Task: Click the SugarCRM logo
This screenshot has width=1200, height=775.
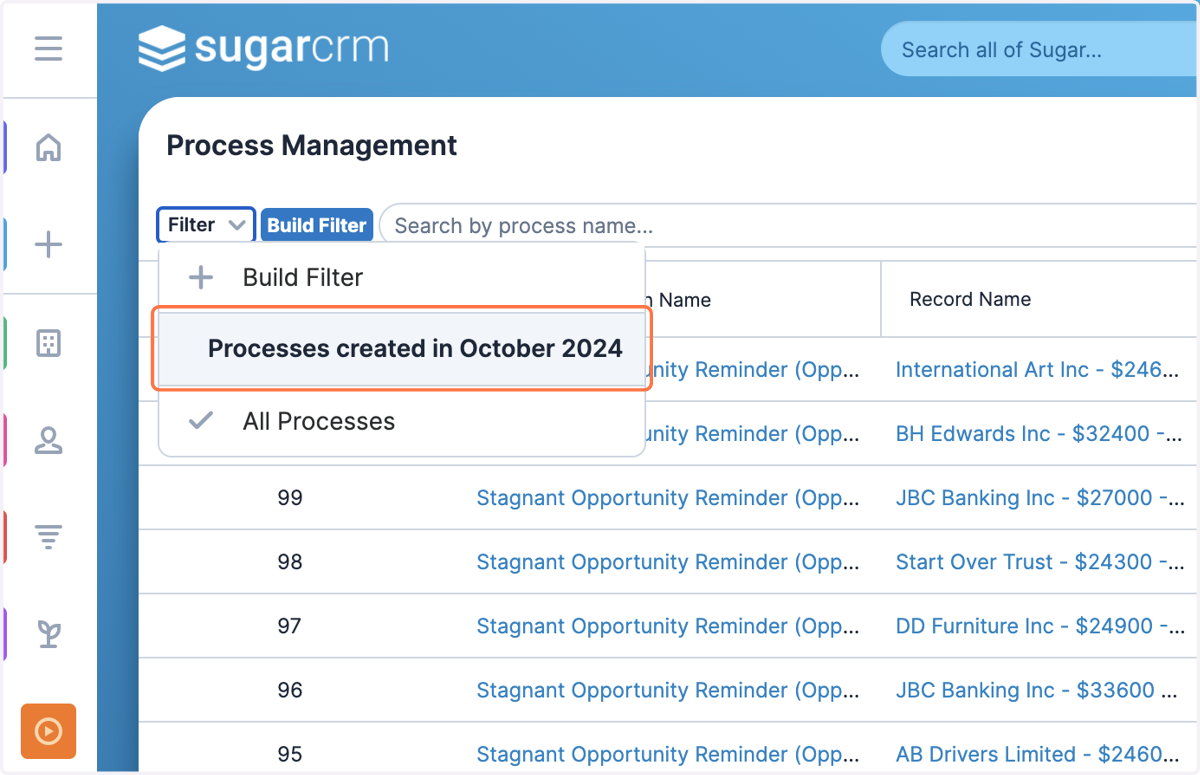Action: click(x=263, y=48)
